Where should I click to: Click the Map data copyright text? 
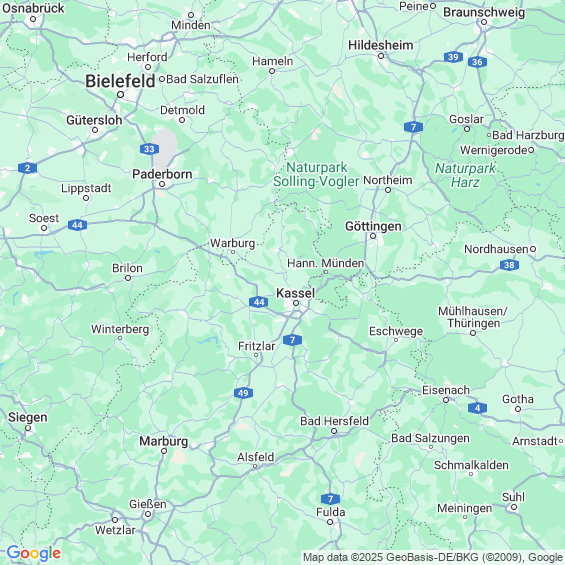click(433, 557)
